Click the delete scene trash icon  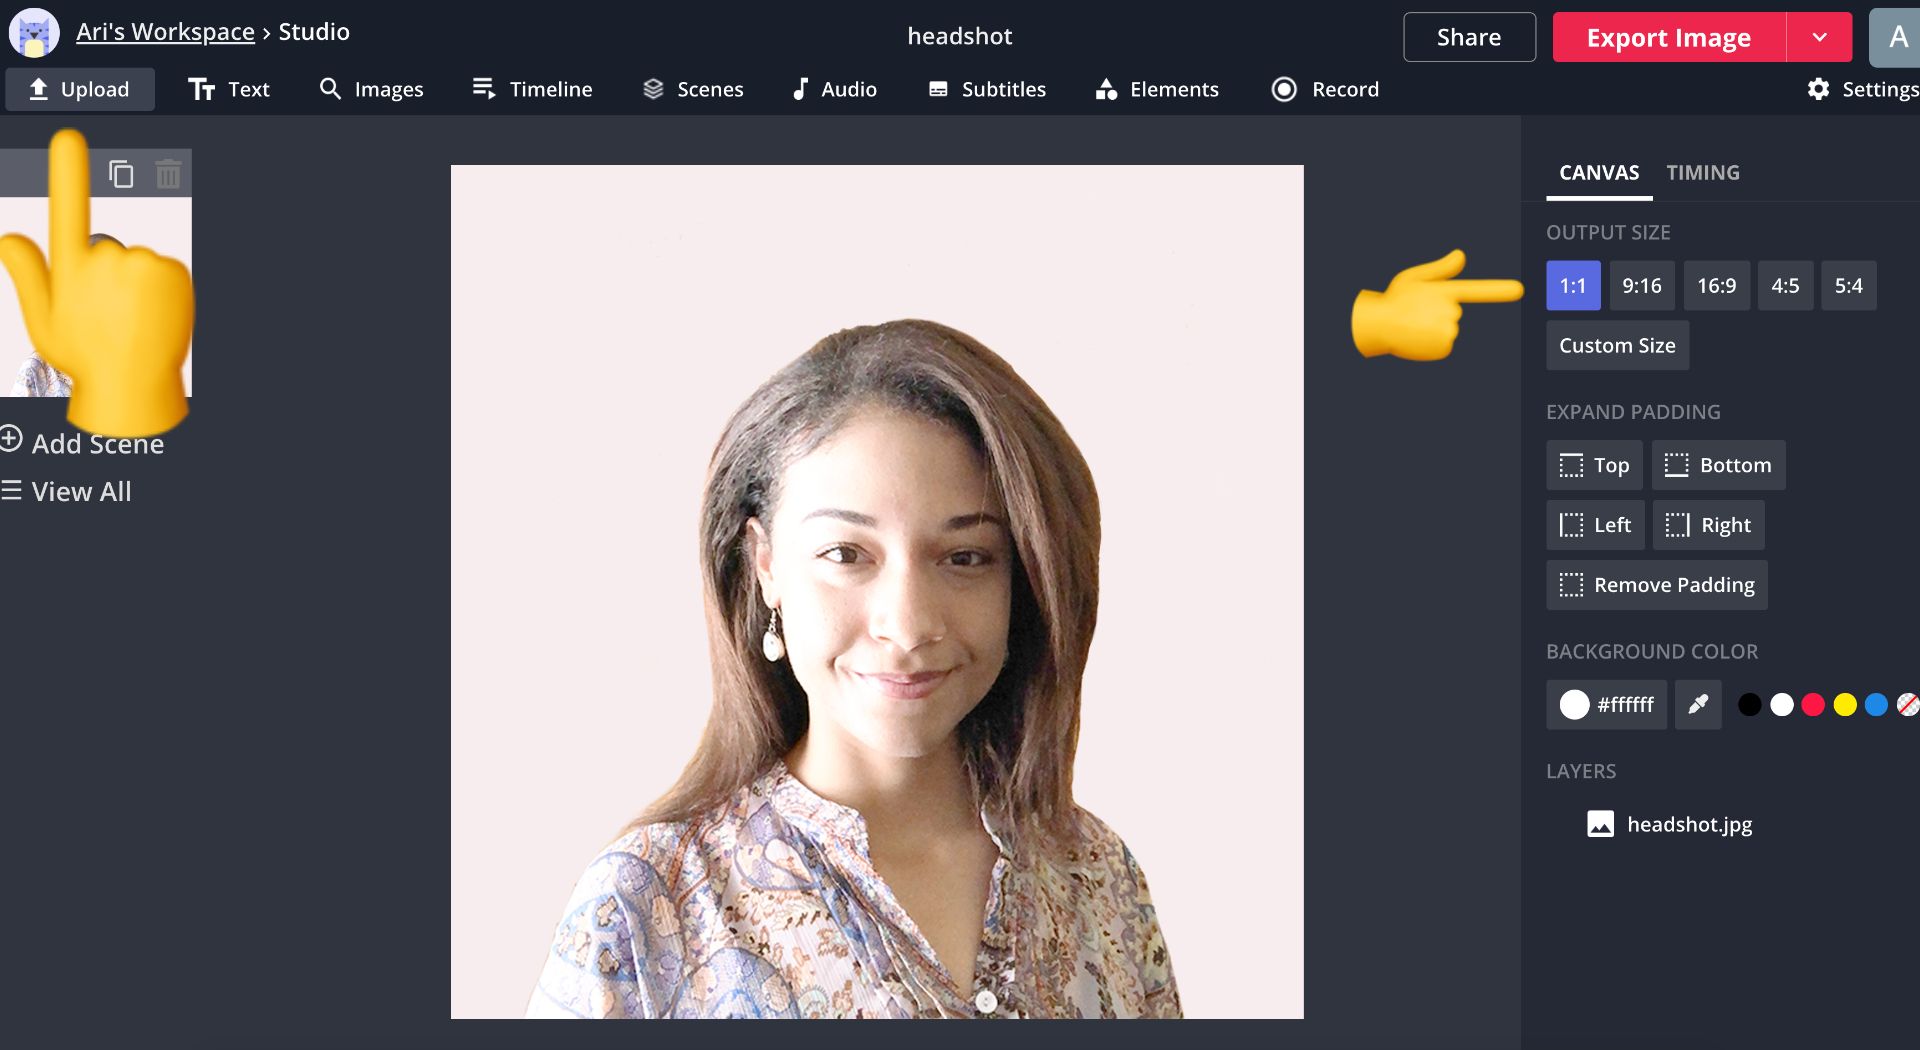click(168, 174)
